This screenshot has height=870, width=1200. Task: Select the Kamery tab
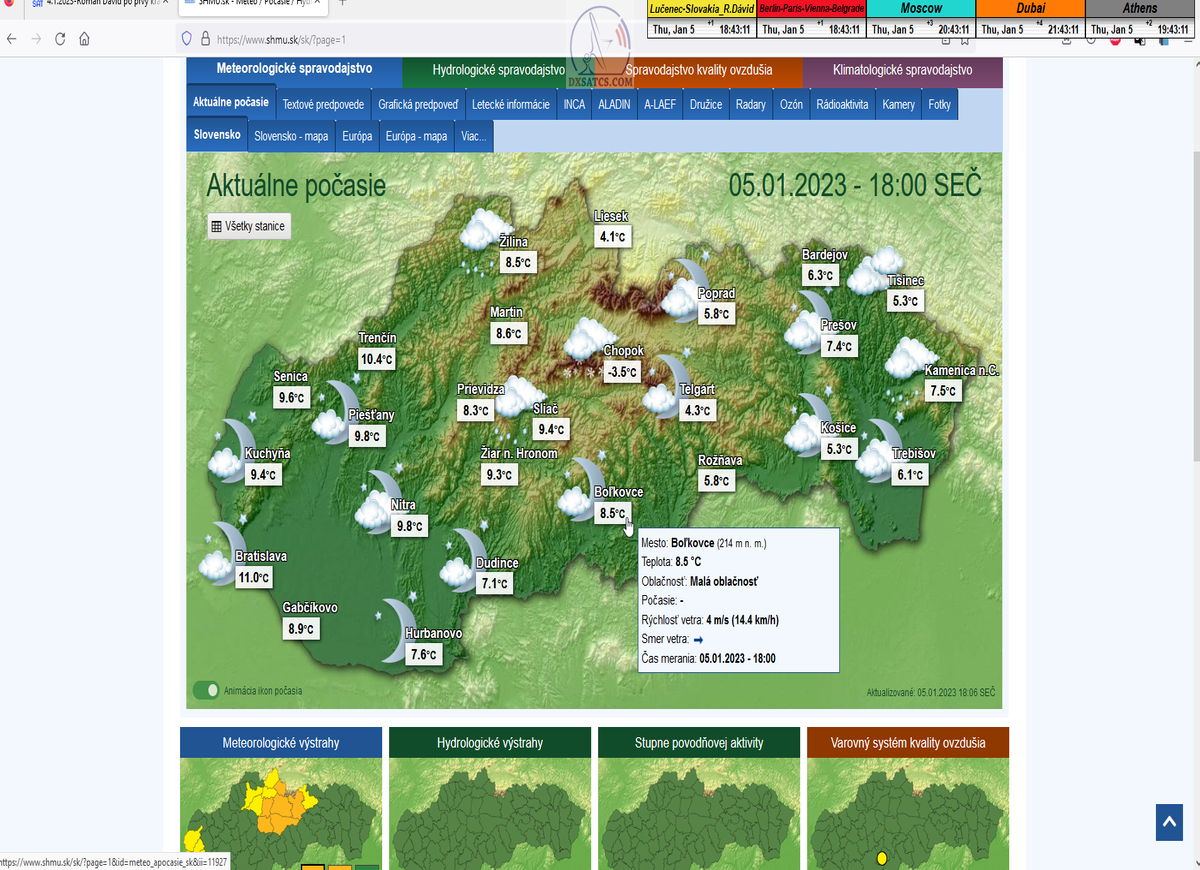(x=898, y=104)
